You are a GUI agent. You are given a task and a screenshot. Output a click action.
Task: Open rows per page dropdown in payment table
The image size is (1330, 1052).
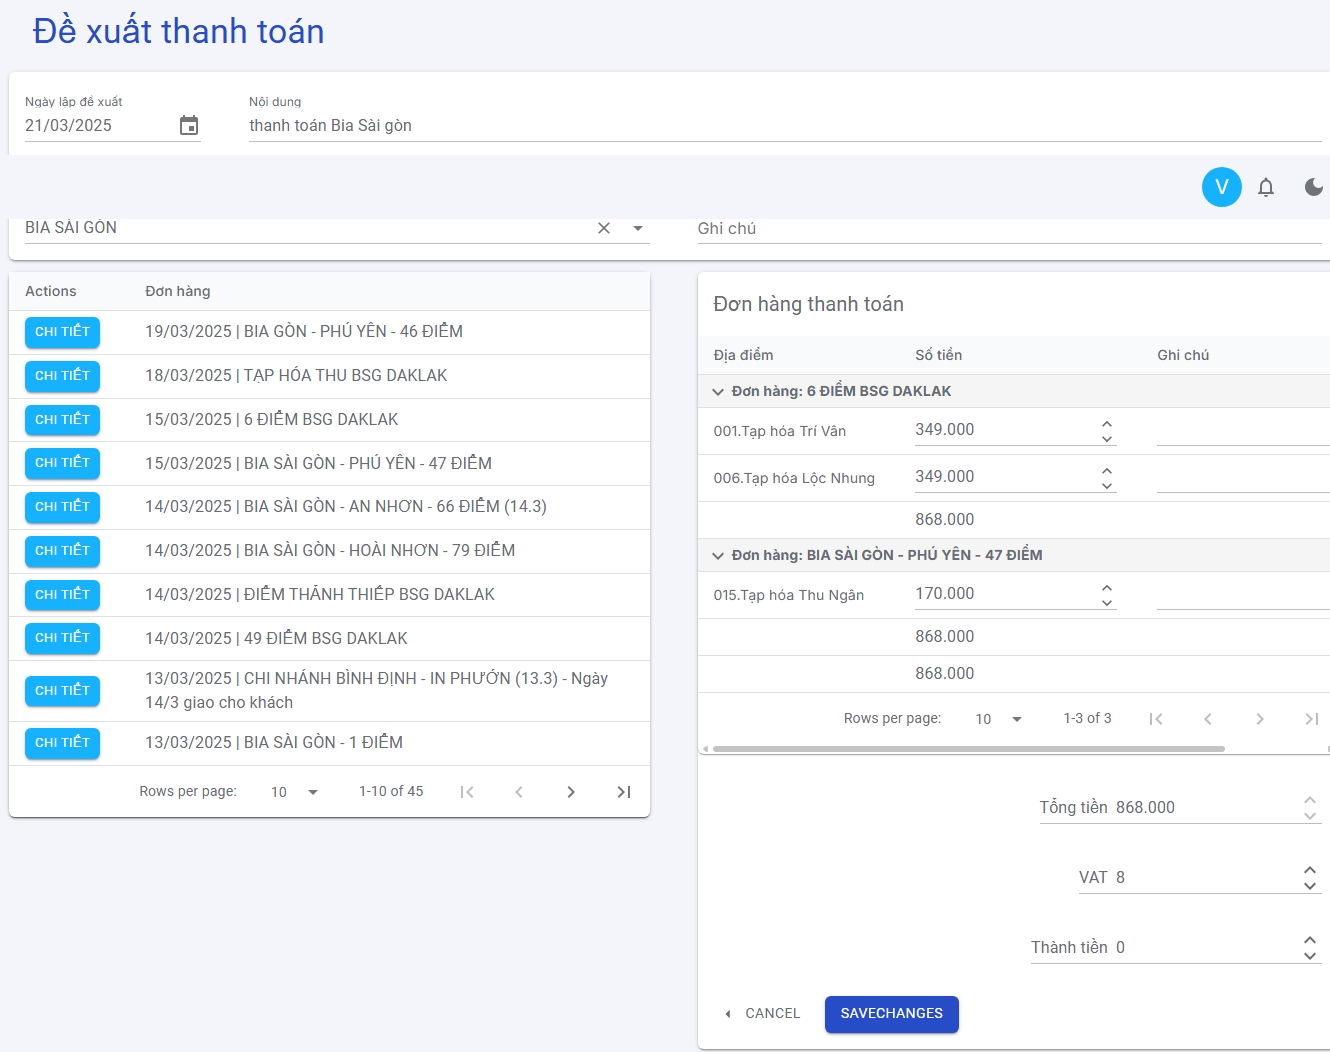click(999, 719)
